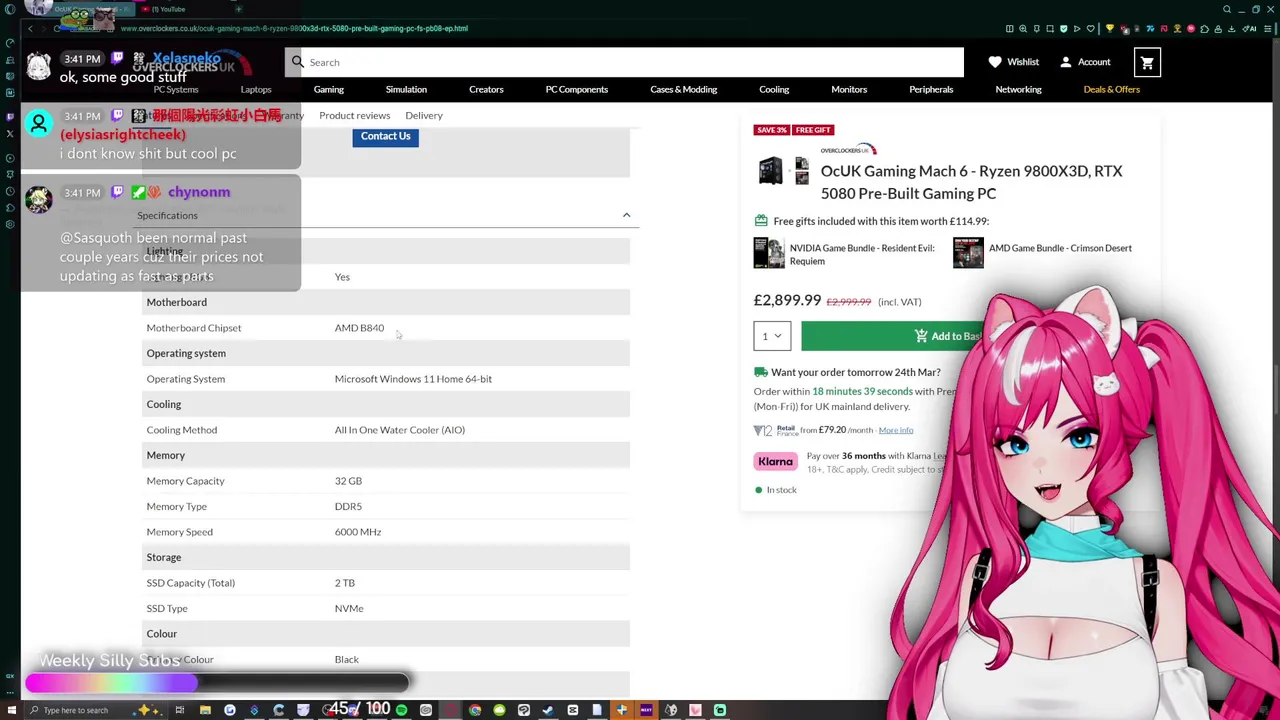Image resolution: width=1280 pixels, height=720 pixels.
Task: Open Steam from the Windows taskbar
Action: pos(547,710)
